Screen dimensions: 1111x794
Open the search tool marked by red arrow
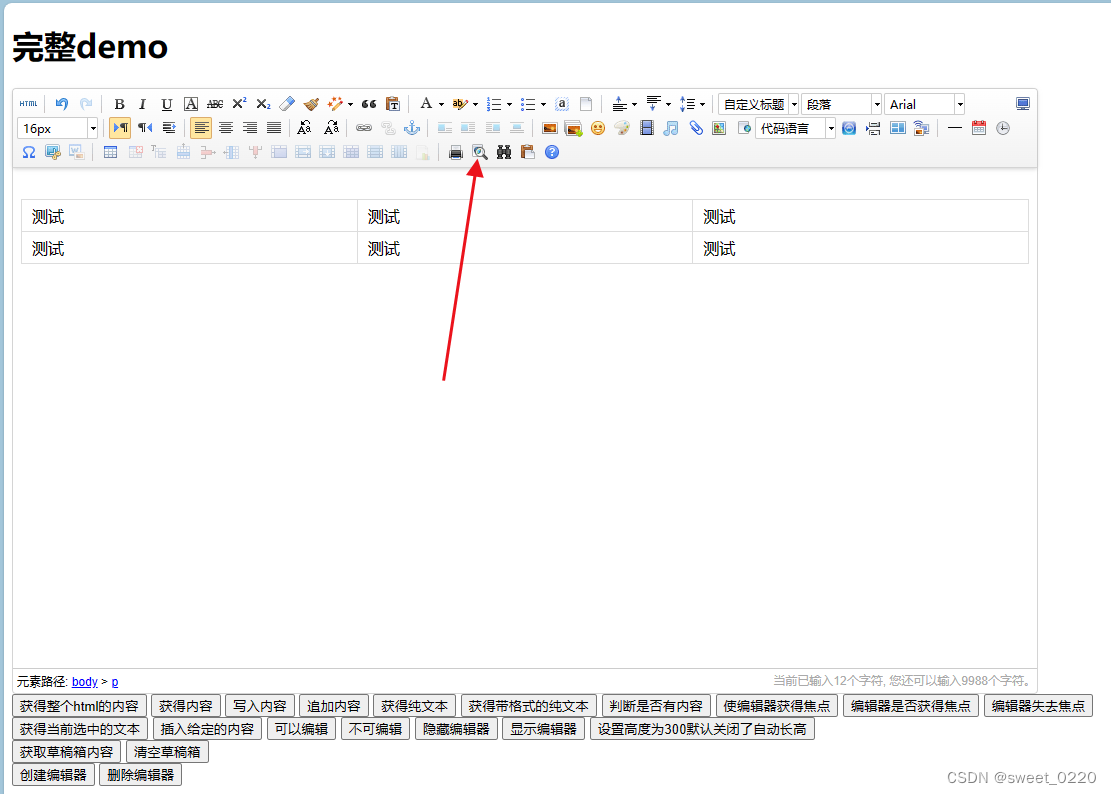tap(481, 152)
